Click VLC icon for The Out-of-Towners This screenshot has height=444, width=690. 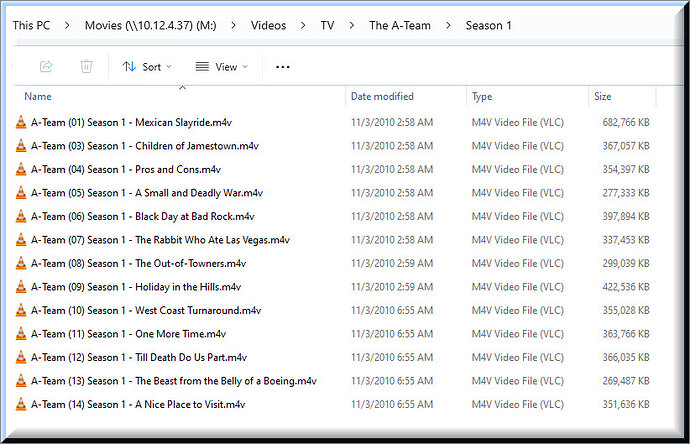point(21,263)
